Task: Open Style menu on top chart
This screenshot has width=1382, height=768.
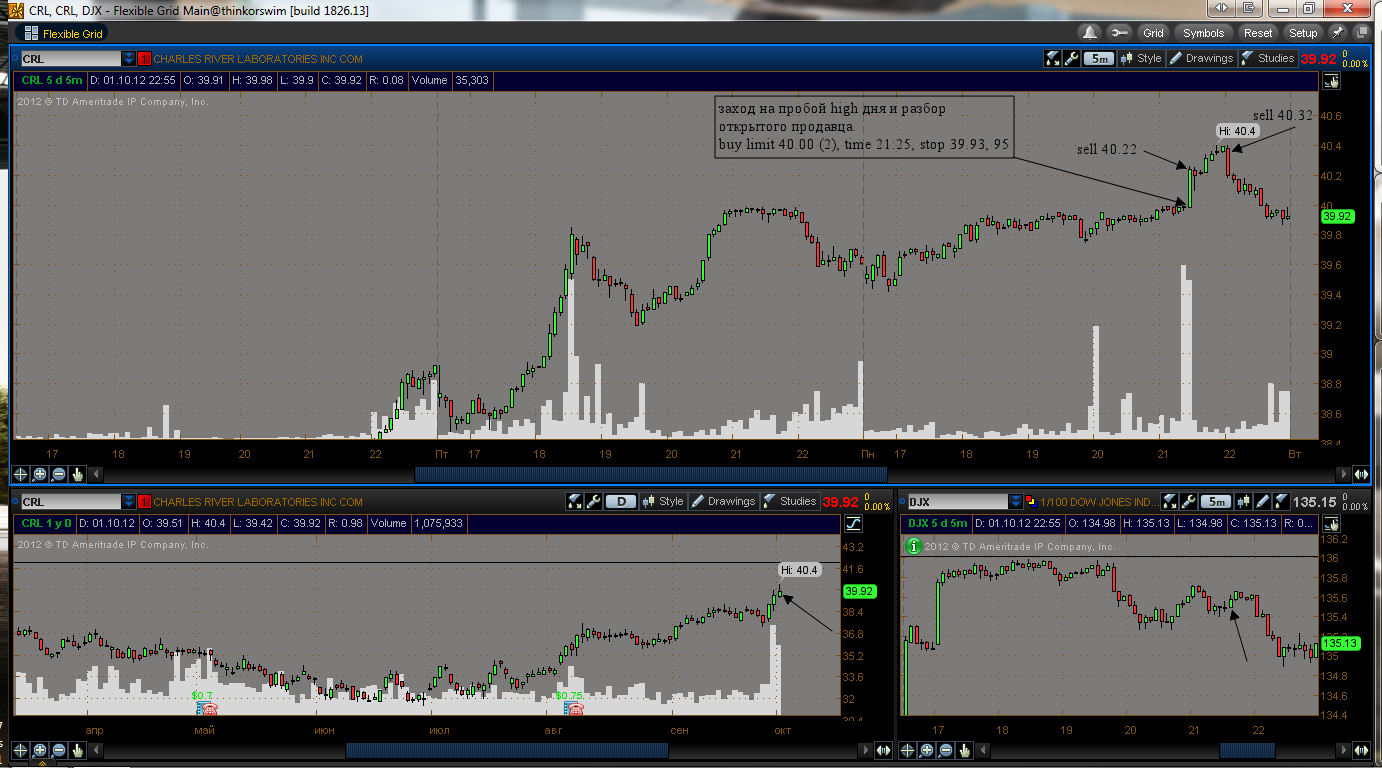Action: pos(1140,58)
